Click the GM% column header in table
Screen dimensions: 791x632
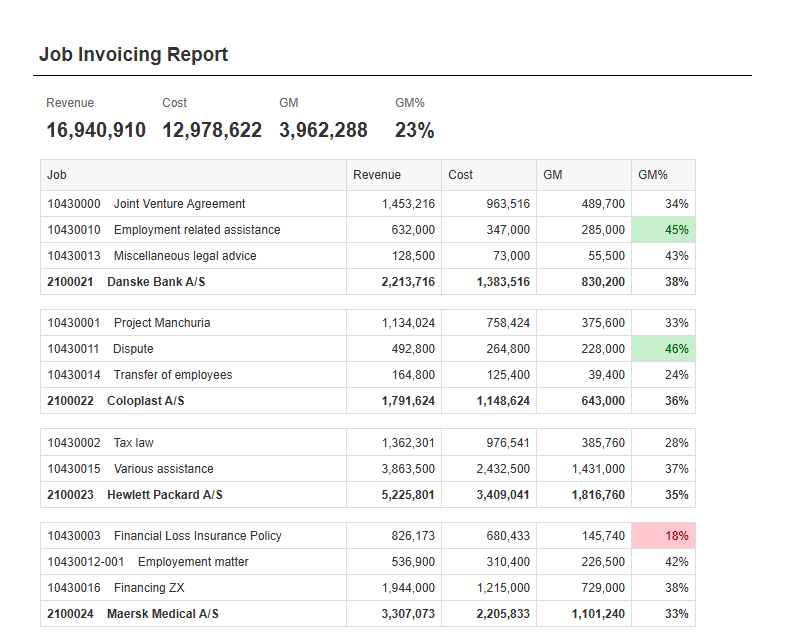pyautogui.click(x=663, y=175)
